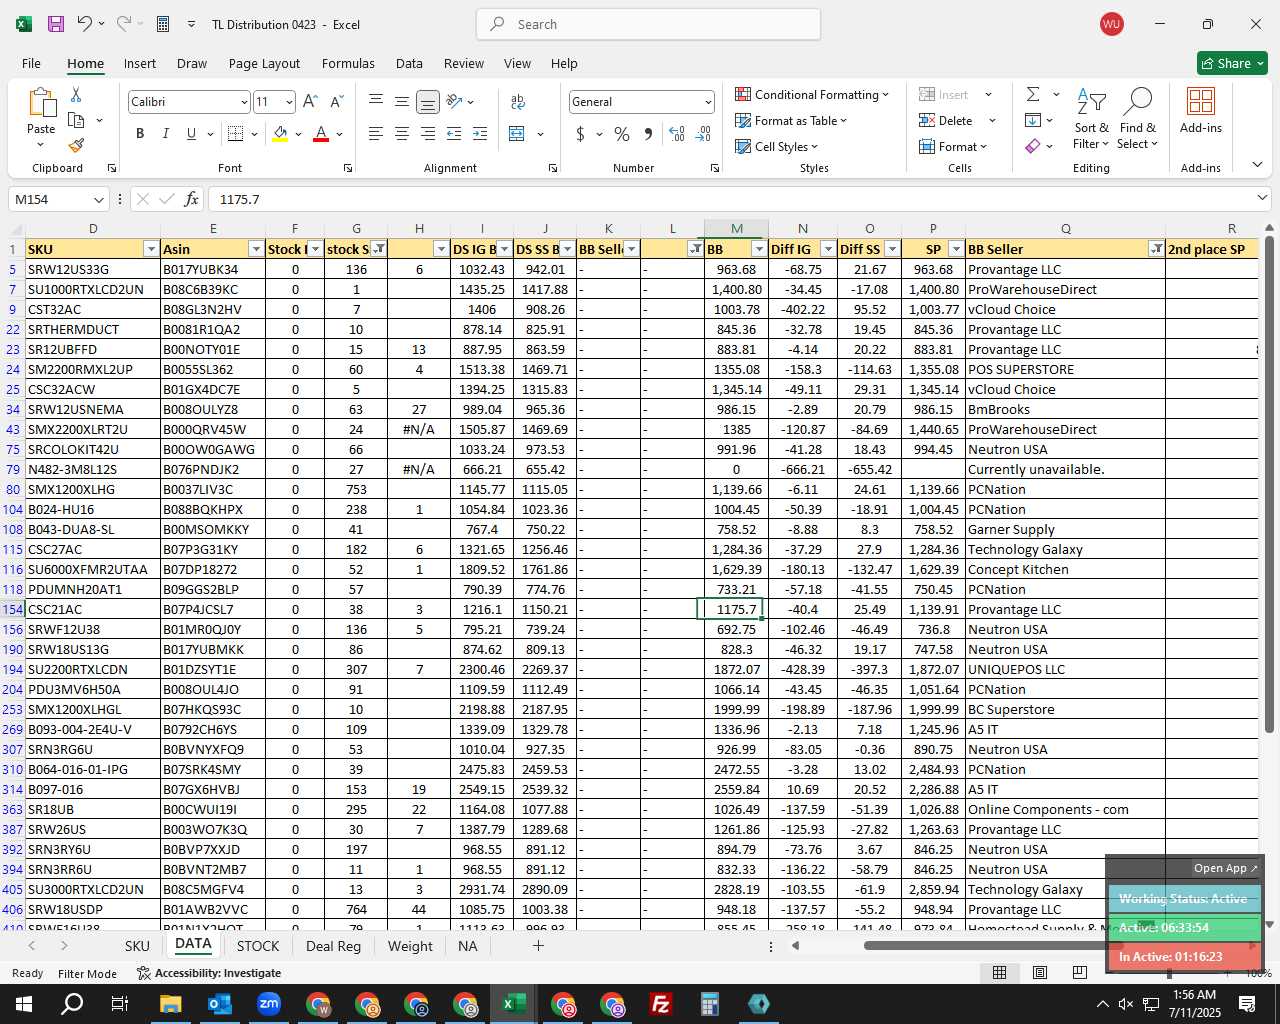Click the Sort & Filter button
The width and height of the screenshot is (1280, 1024).
(1091, 118)
